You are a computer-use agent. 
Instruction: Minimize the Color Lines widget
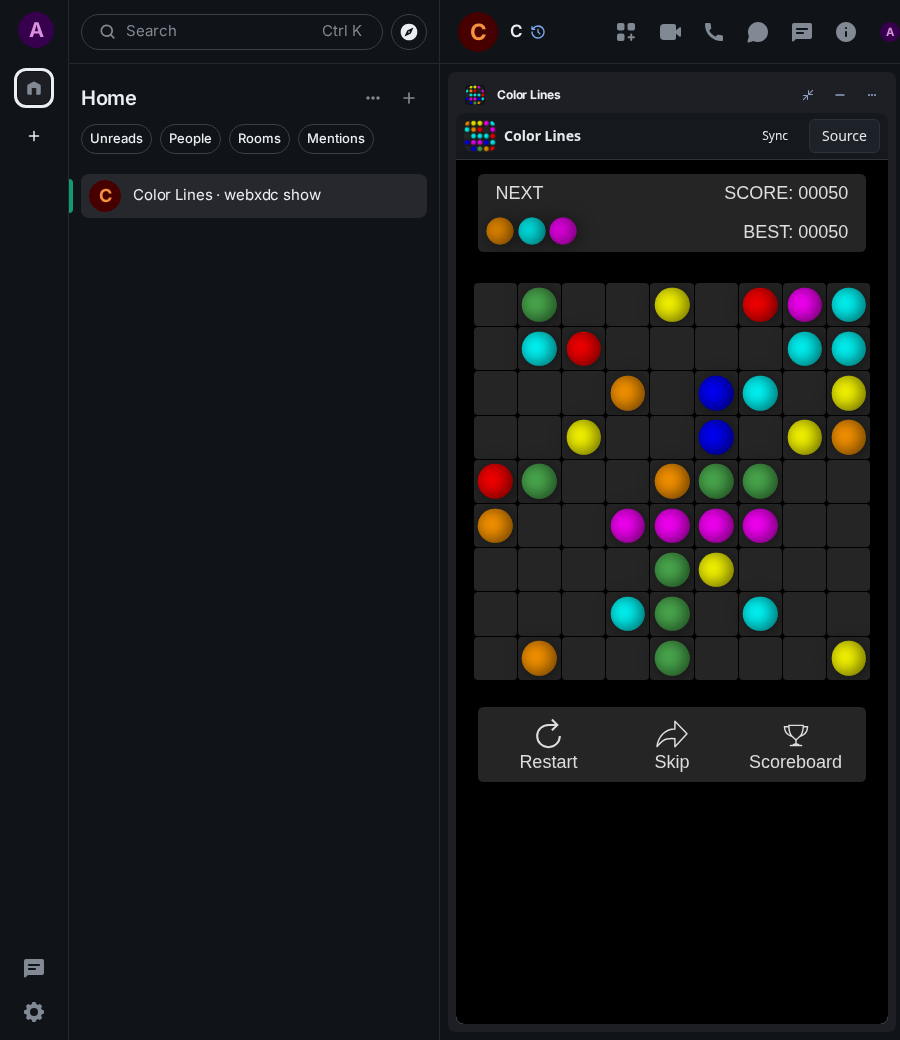840,95
